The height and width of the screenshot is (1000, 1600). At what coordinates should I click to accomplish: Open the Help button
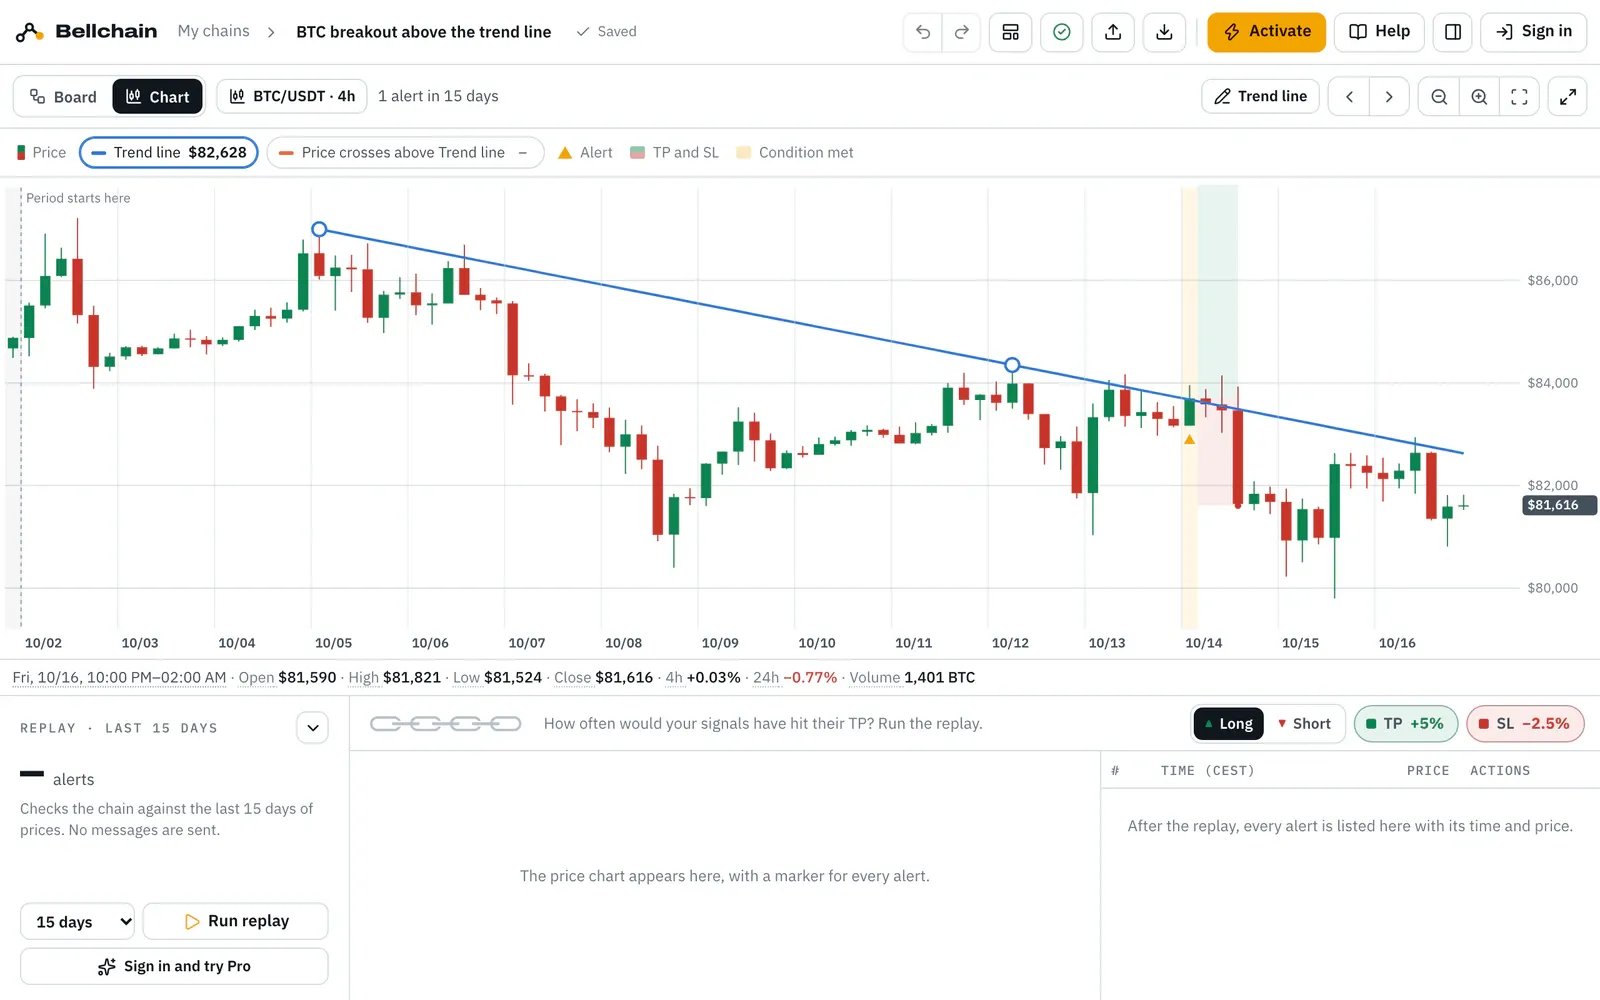(1380, 32)
